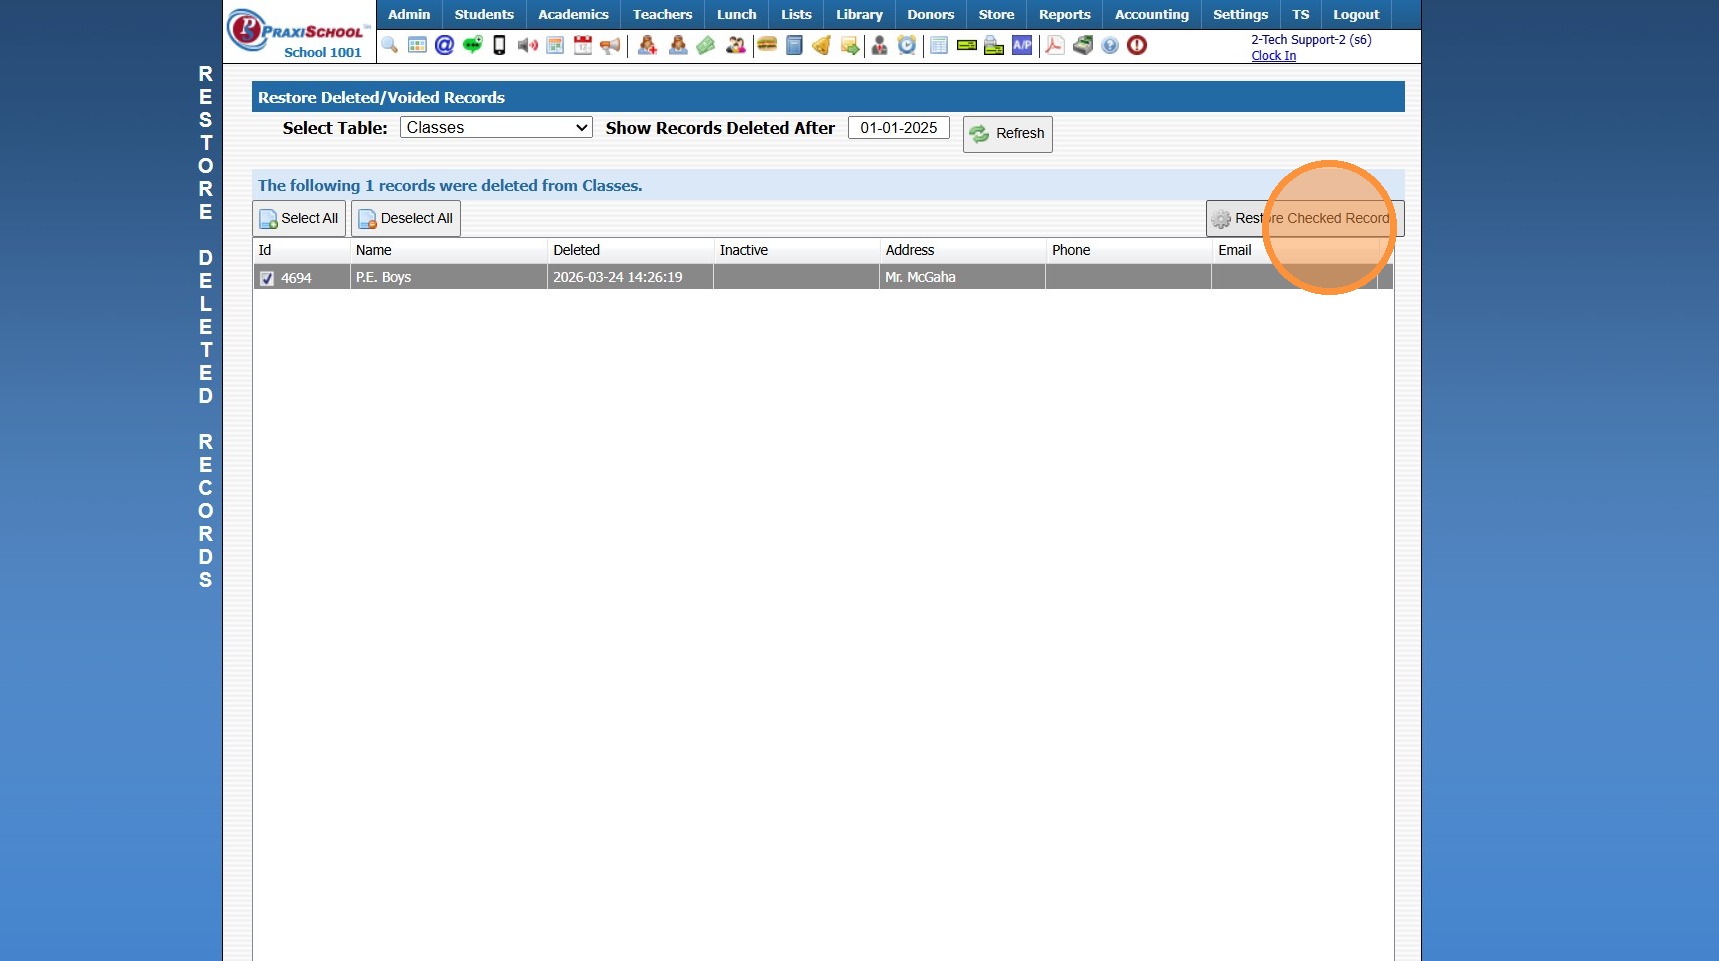Open the Donors menu
Screen dimensions: 1719x961
931,14
